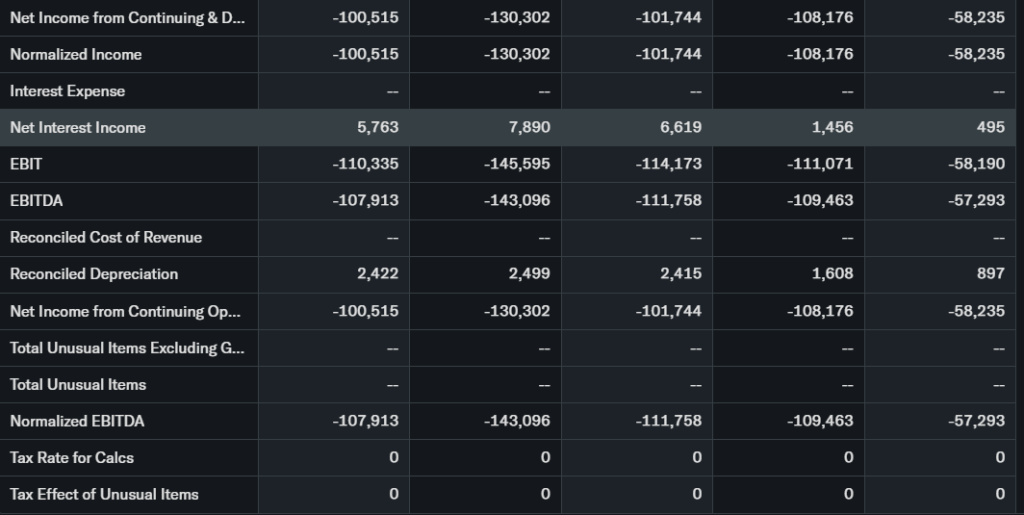This screenshot has height=515, width=1024.
Task: Click the EBITDA row label
Action: [36, 201]
